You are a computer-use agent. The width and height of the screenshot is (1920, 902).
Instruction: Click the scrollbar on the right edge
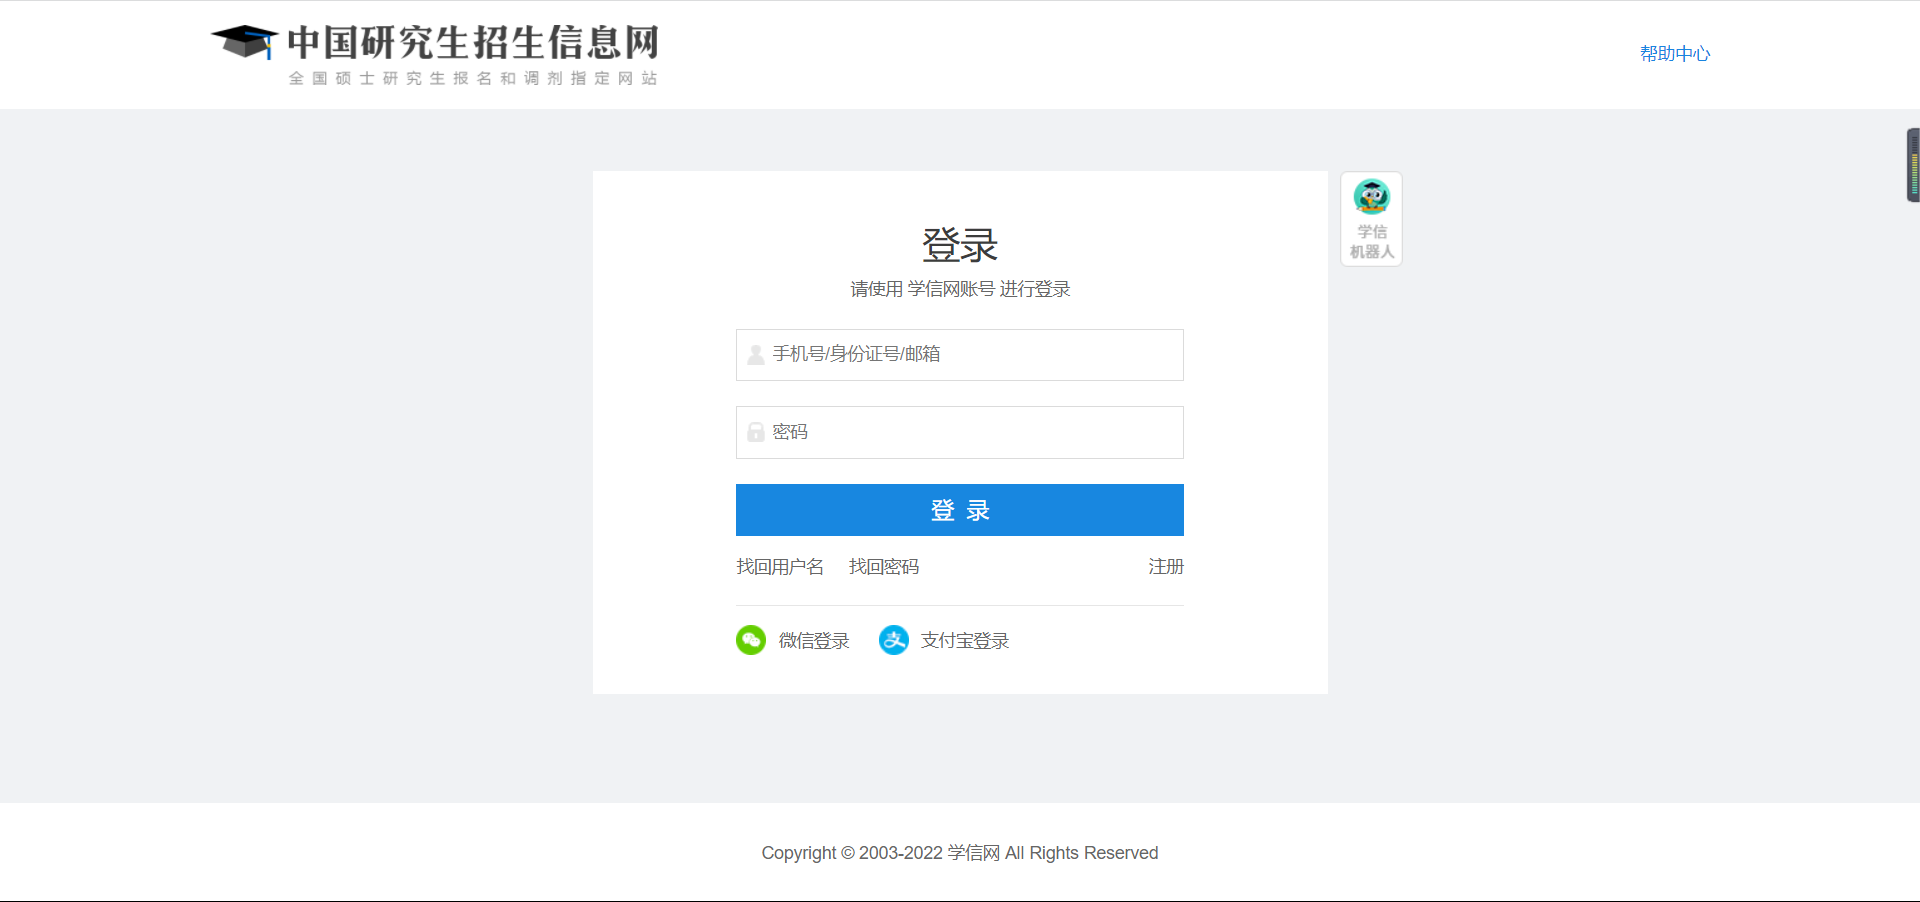[x=1913, y=164]
